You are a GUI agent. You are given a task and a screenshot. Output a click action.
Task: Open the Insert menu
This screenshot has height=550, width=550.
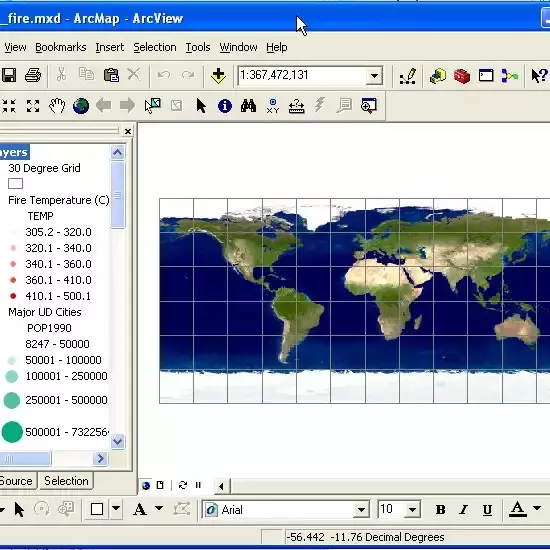click(110, 47)
